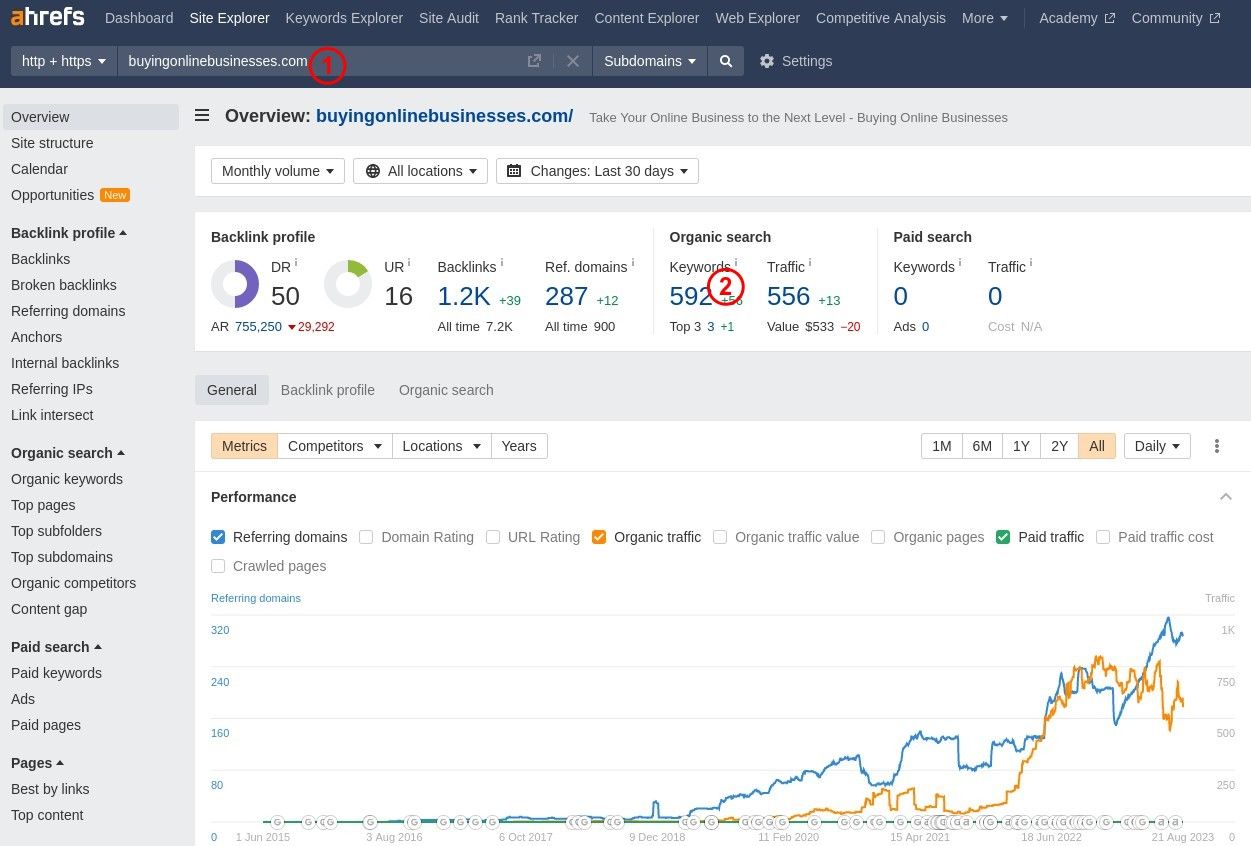Select the Years chart view

[519, 446]
